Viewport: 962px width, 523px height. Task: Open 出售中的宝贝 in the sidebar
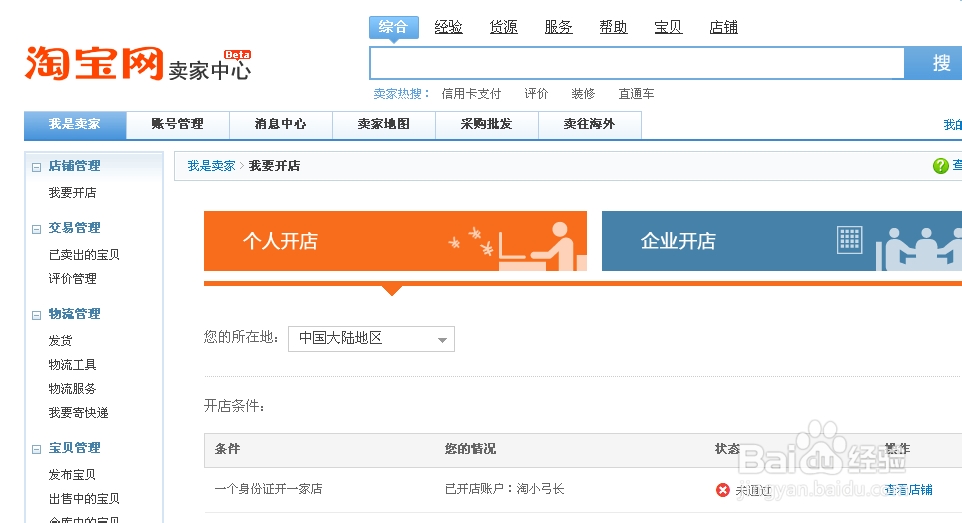[84, 498]
